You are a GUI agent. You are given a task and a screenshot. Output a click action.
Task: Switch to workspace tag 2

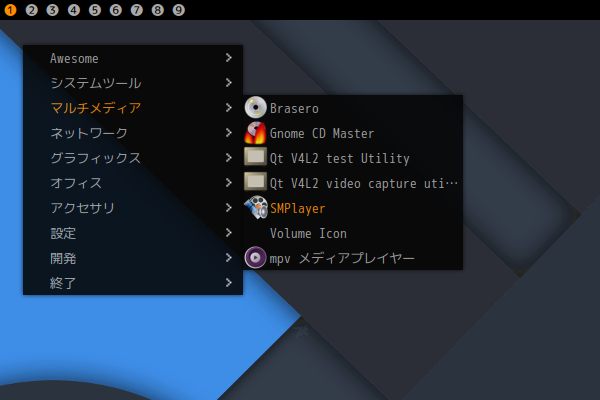point(31,10)
